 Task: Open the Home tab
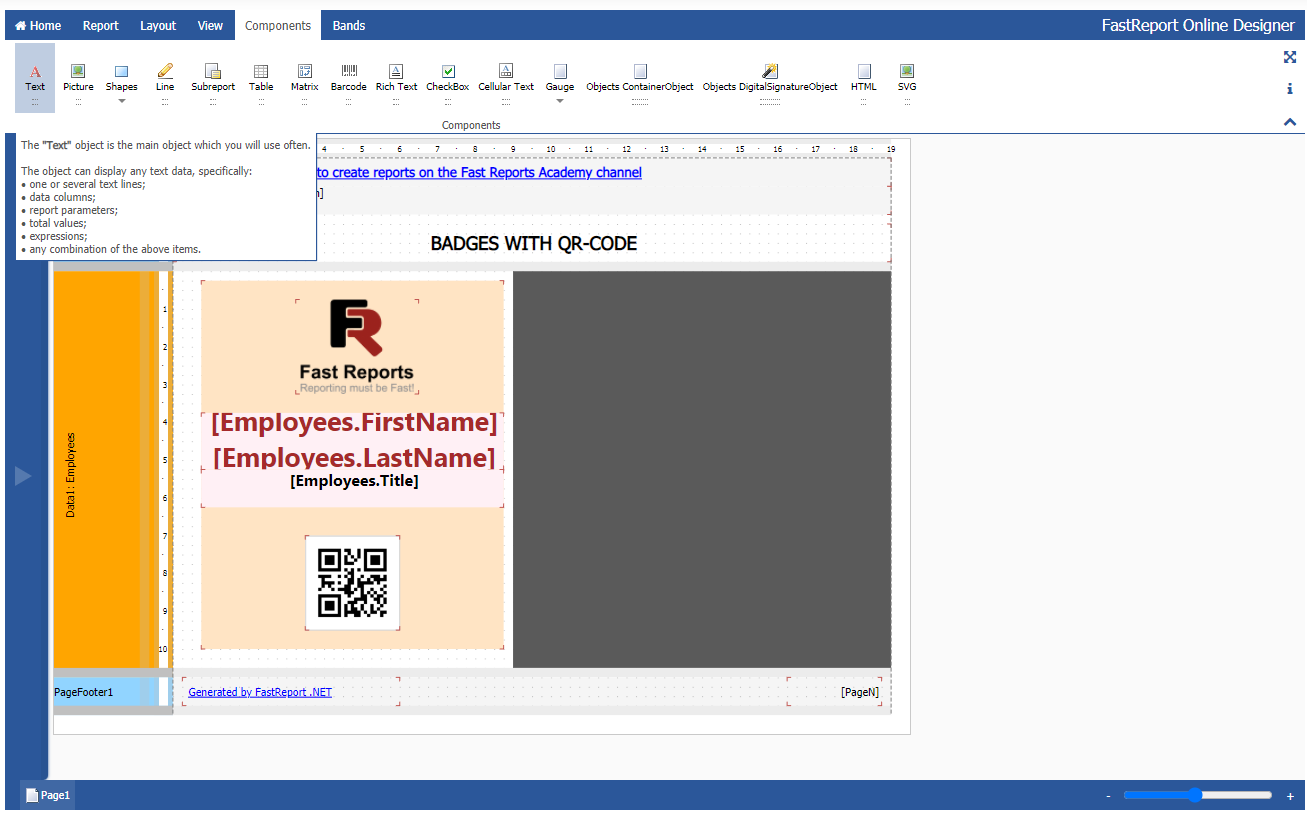38,26
